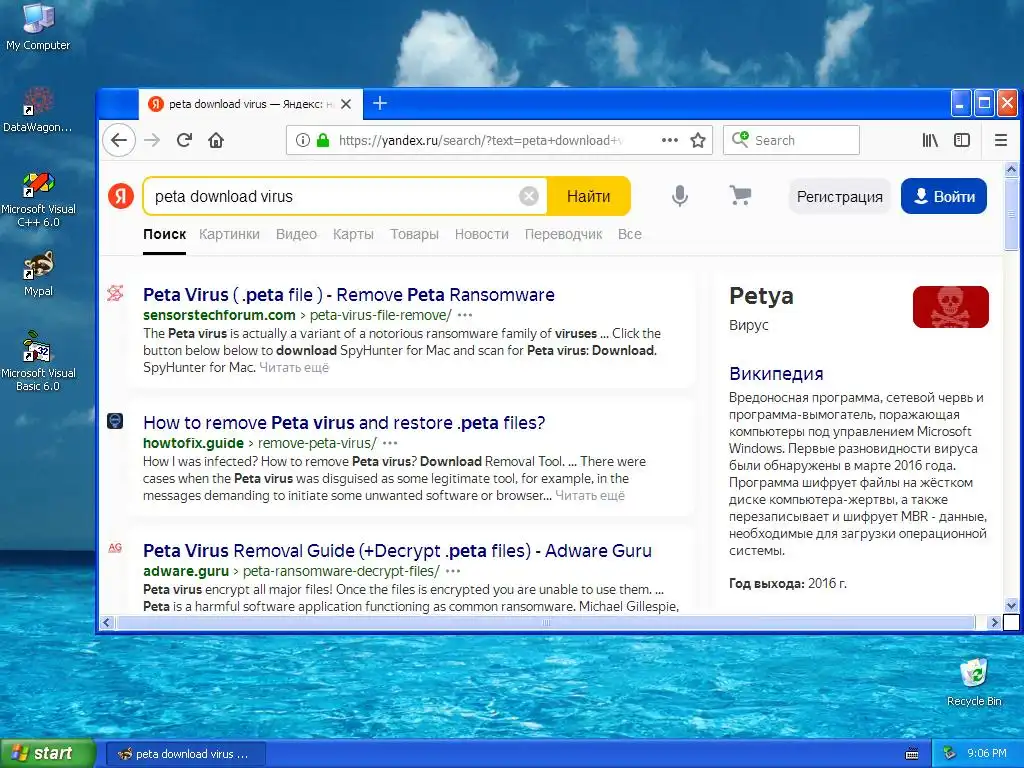Image resolution: width=1024 pixels, height=768 pixels.
Task: Open Peta Virus Removal Guide Adware Guru result
Action: [397, 551]
